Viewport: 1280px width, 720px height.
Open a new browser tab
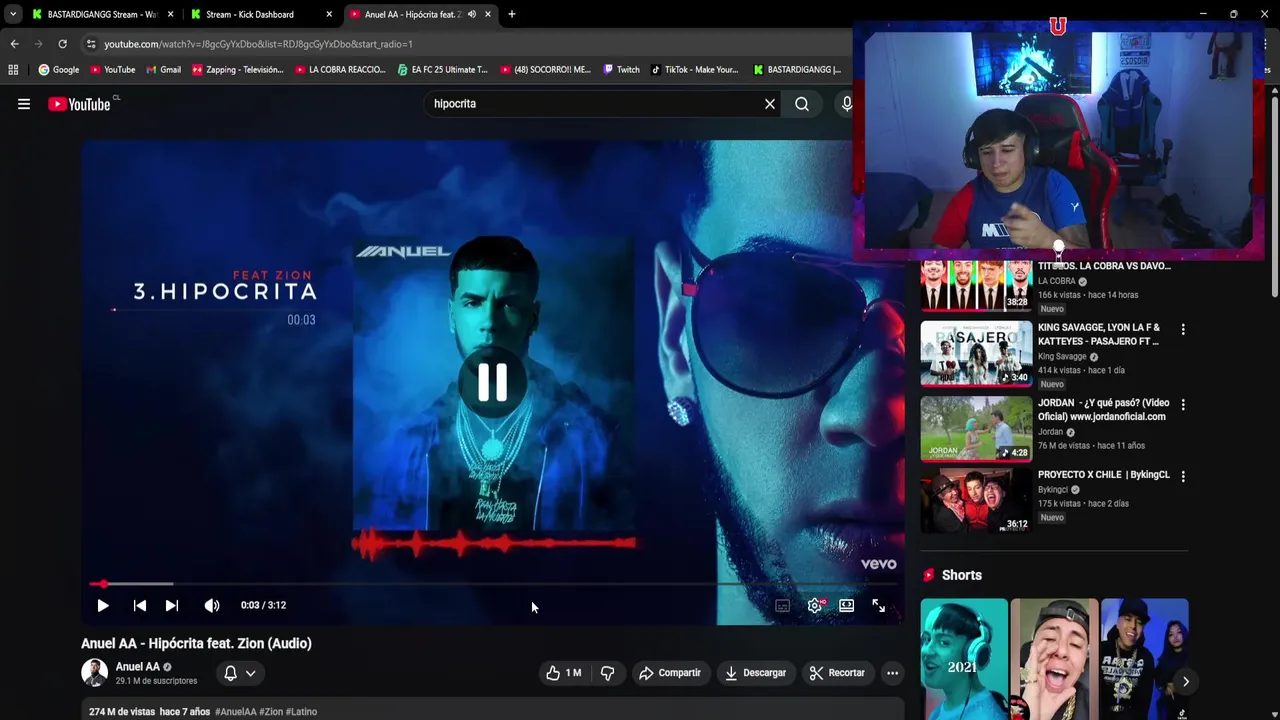tap(512, 14)
